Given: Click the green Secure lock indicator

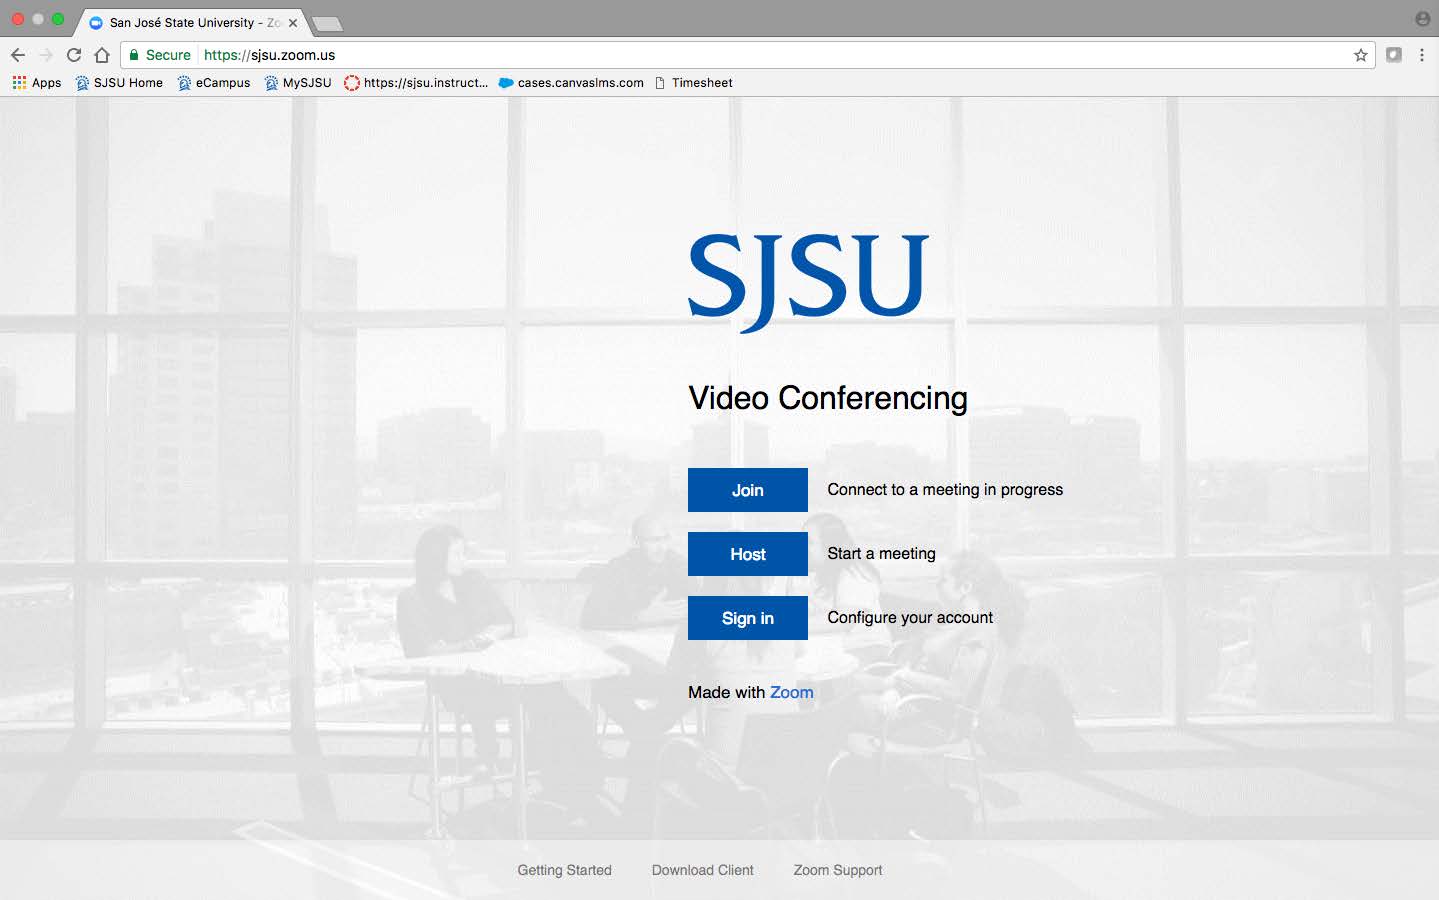Looking at the screenshot, I should tap(160, 55).
